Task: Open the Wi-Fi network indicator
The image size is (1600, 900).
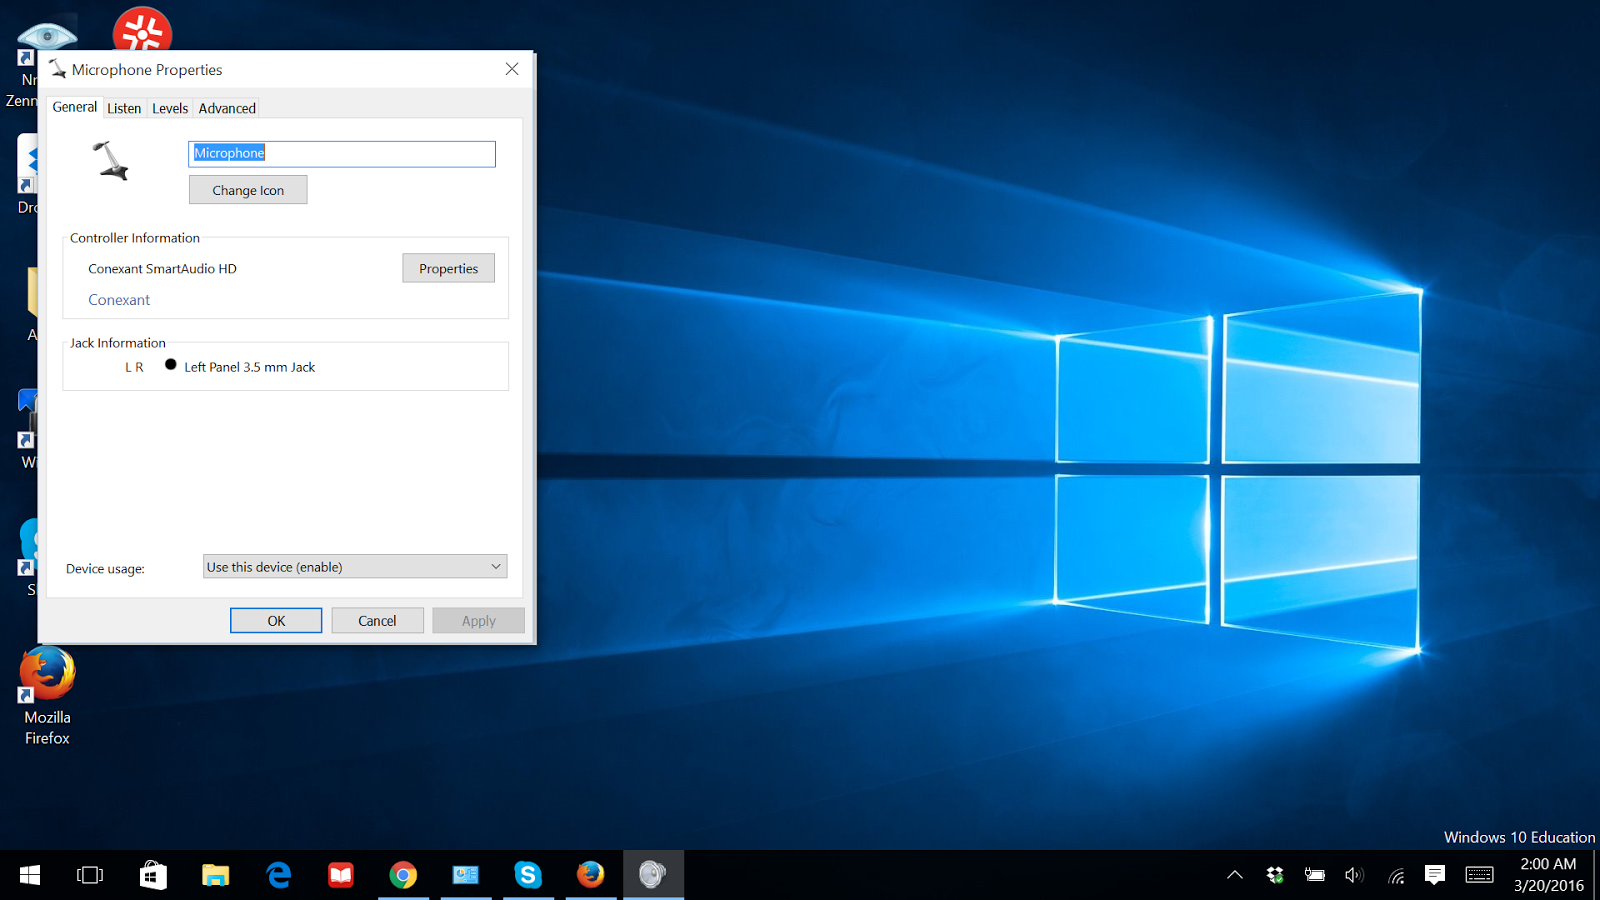Action: (x=1395, y=875)
